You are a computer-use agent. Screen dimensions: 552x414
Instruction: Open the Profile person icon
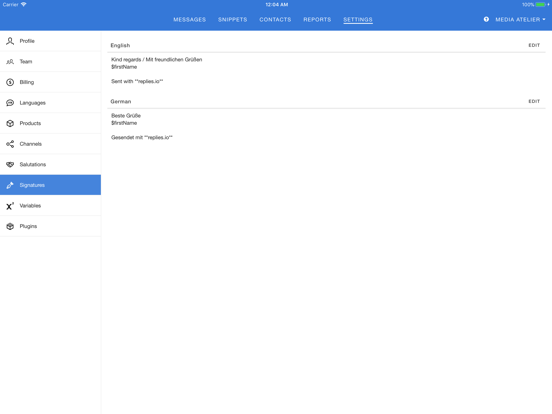pos(10,41)
